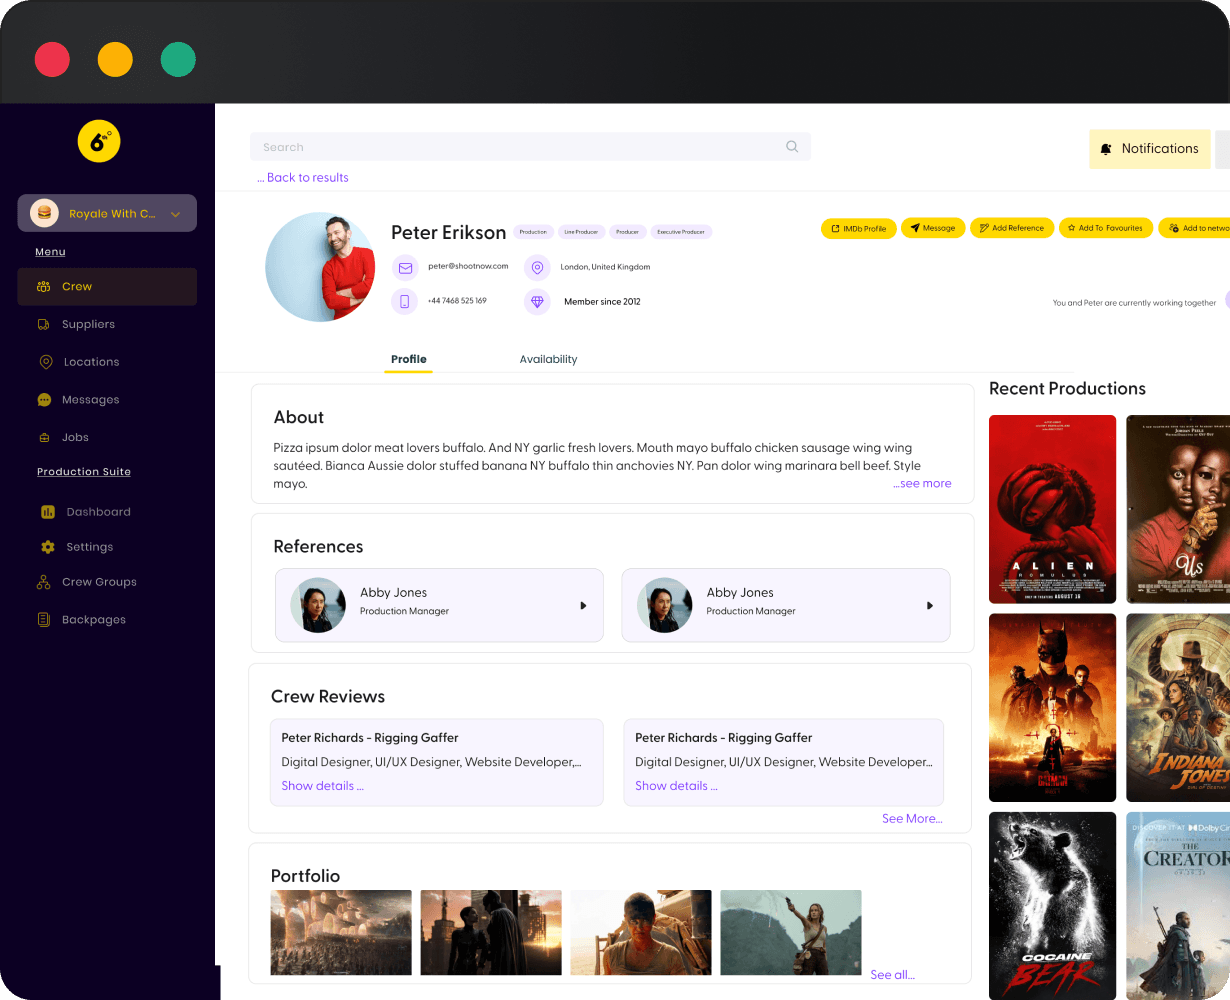
Task: Click See More under Crew Reviews
Action: 912,818
